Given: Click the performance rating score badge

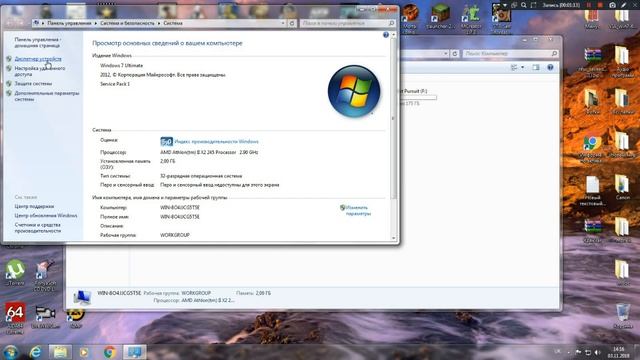Looking at the screenshot, I should point(167,142).
